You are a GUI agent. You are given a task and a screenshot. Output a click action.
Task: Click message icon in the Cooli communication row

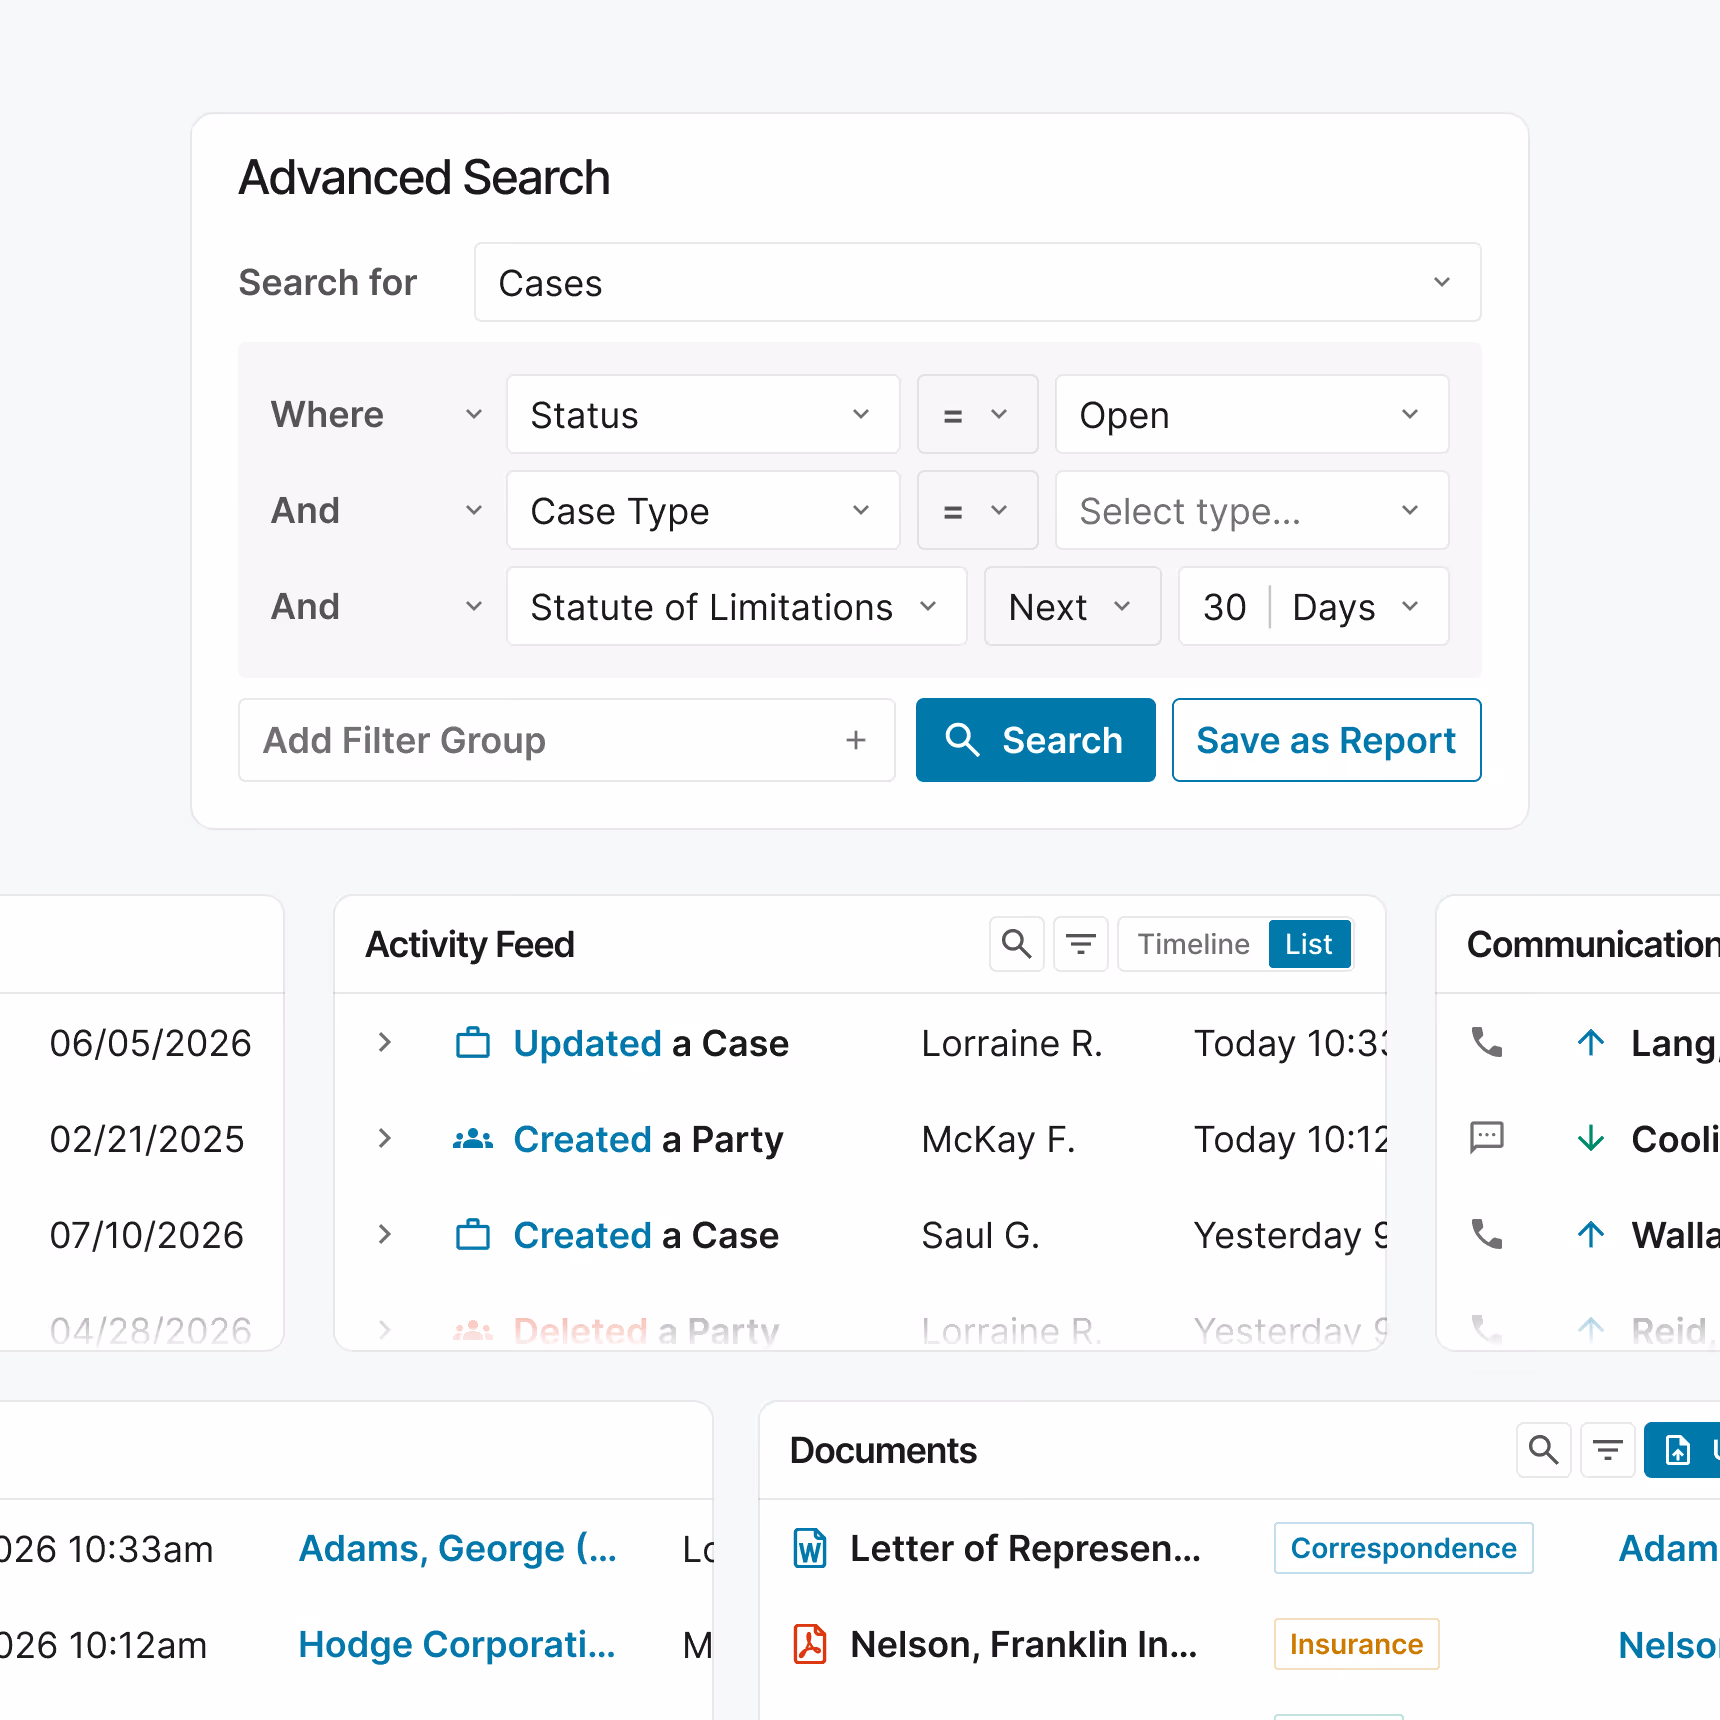click(1487, 1138)
